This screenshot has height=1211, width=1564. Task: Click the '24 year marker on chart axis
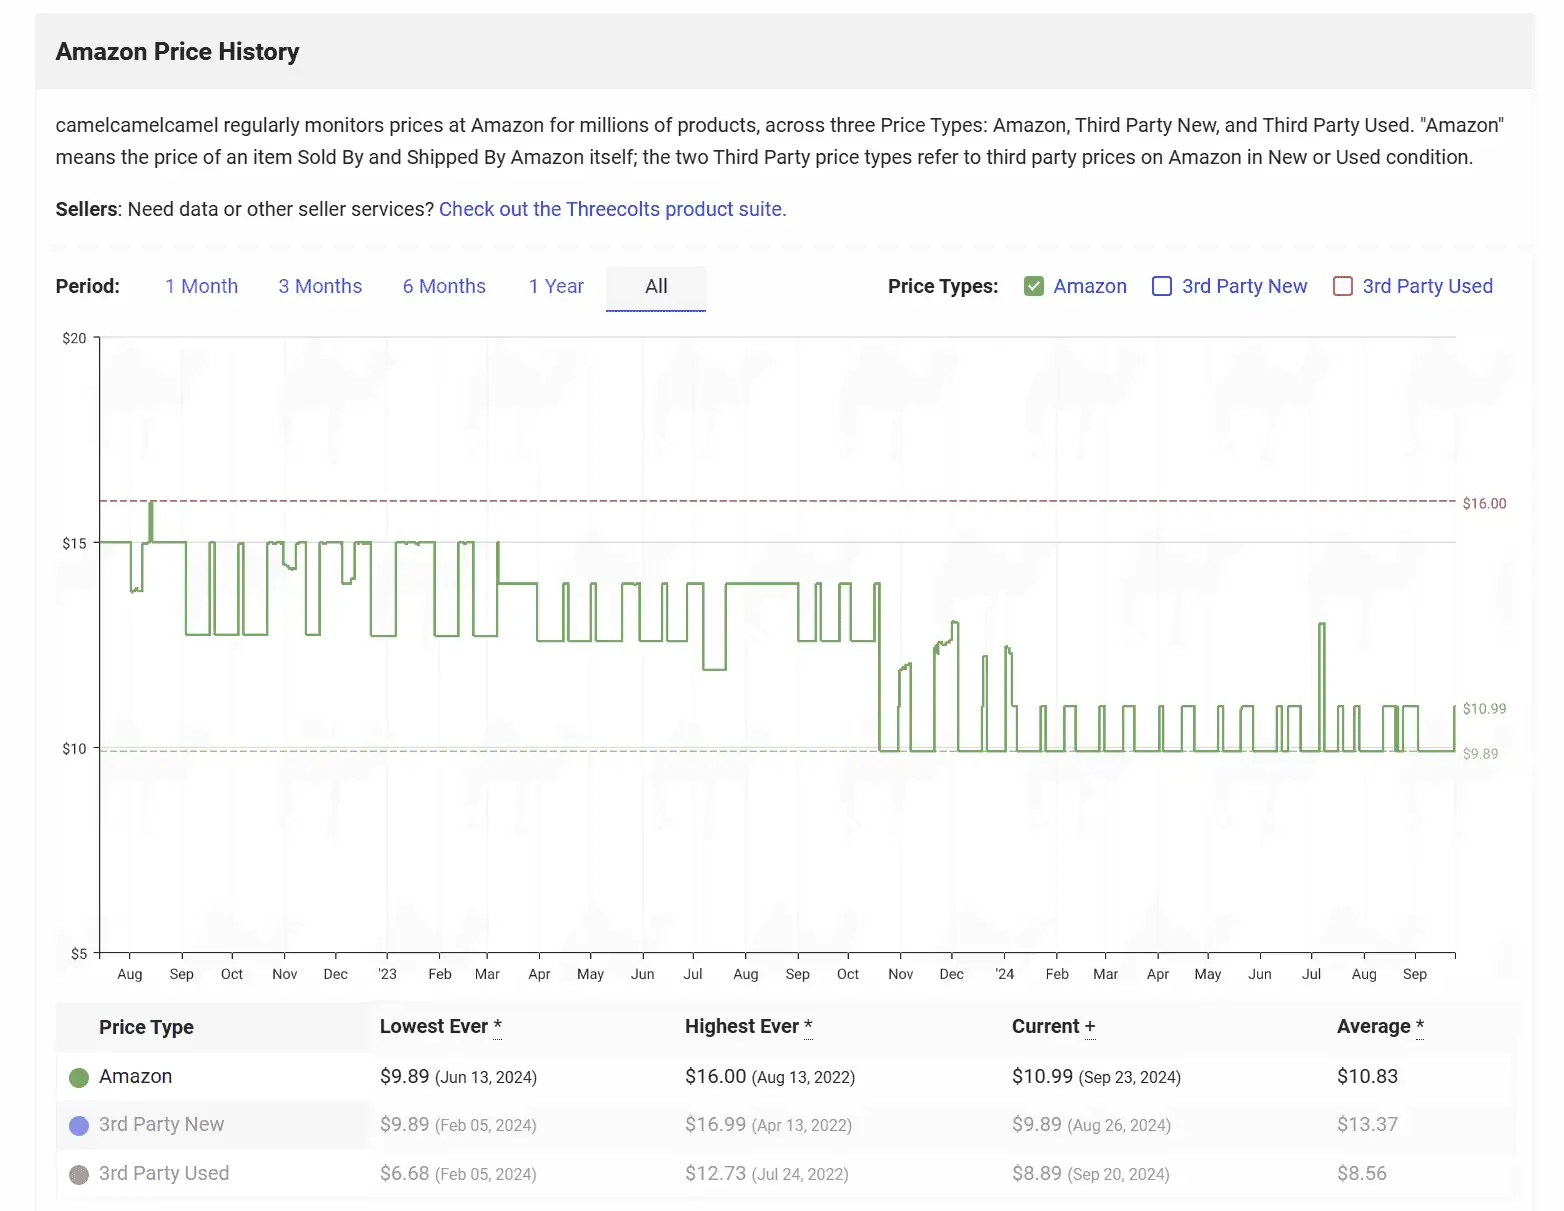1005,974
